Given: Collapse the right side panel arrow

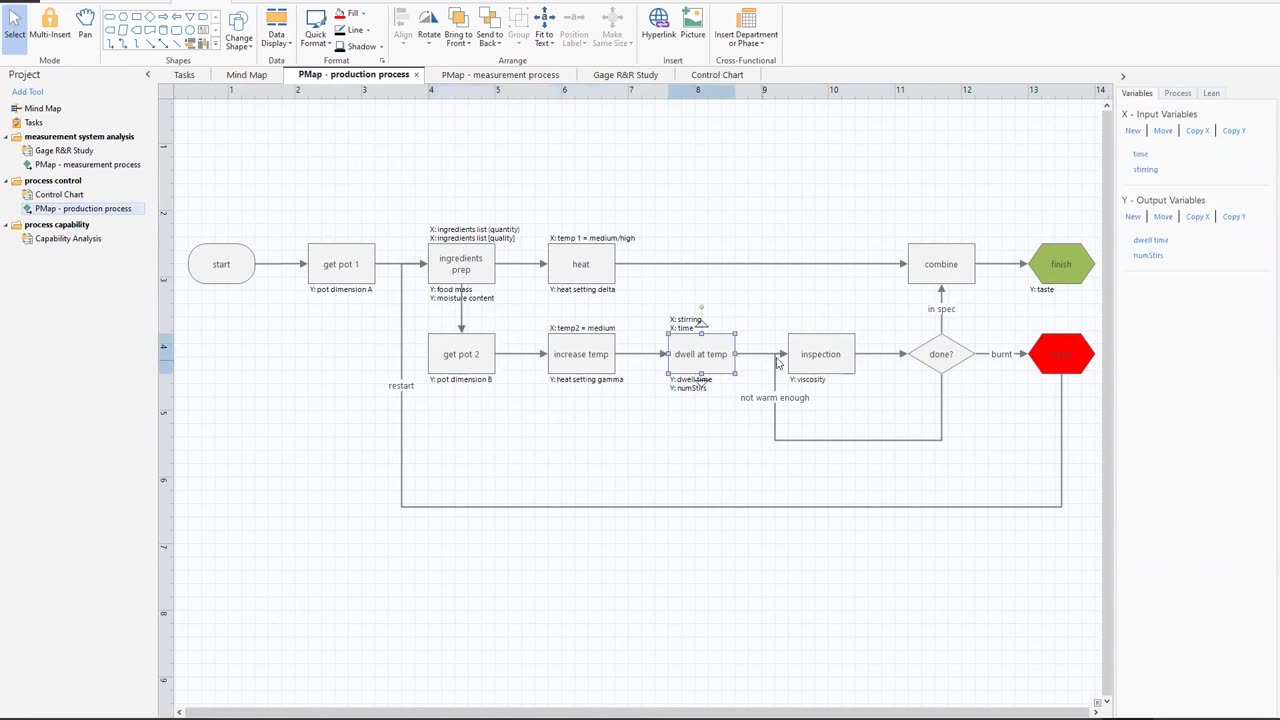Looking at the screenshot, I should 1123,76.
